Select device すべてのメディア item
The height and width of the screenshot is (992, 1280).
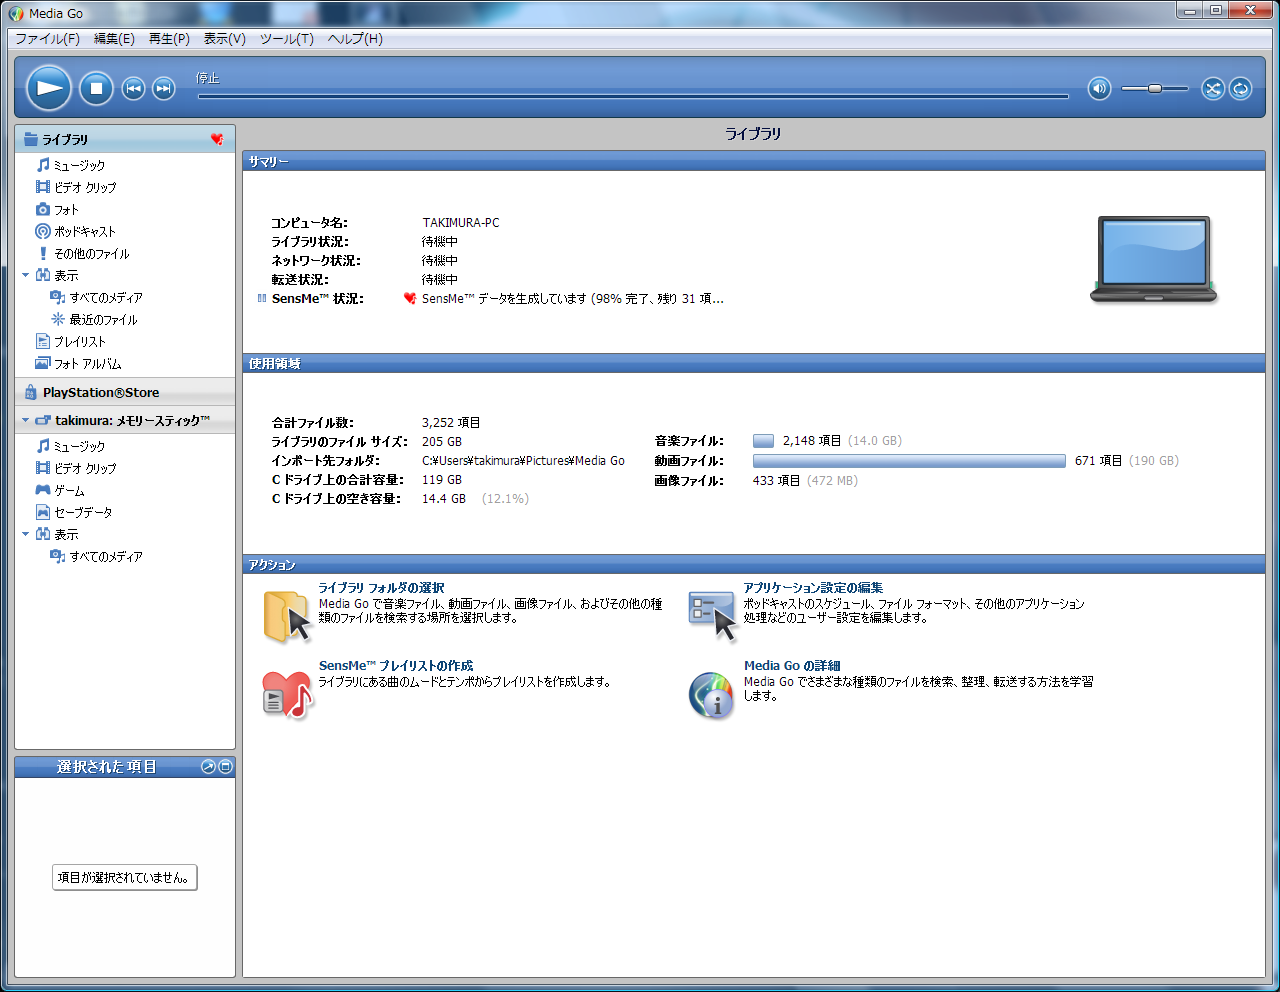click(x=106, y=556)
